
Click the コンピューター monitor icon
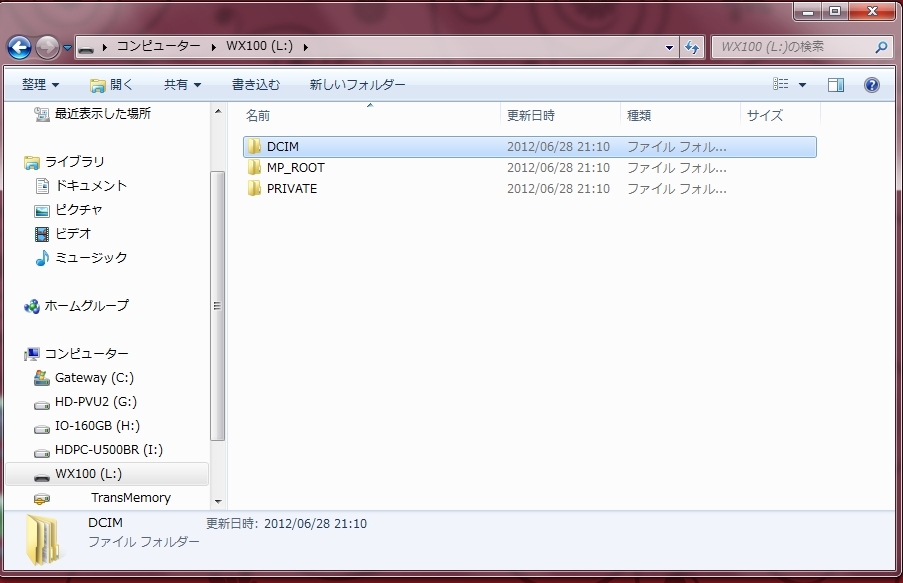point(32,354)
